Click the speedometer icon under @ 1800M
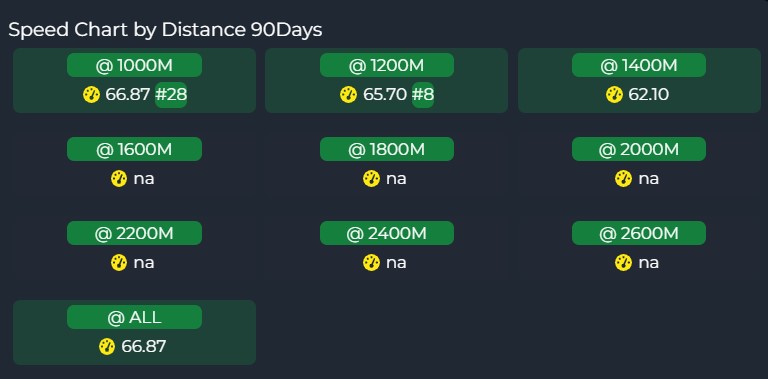Image resolution: width=768 pixels, height=379 pixels. pyautogui.click(x=371, y=179)
